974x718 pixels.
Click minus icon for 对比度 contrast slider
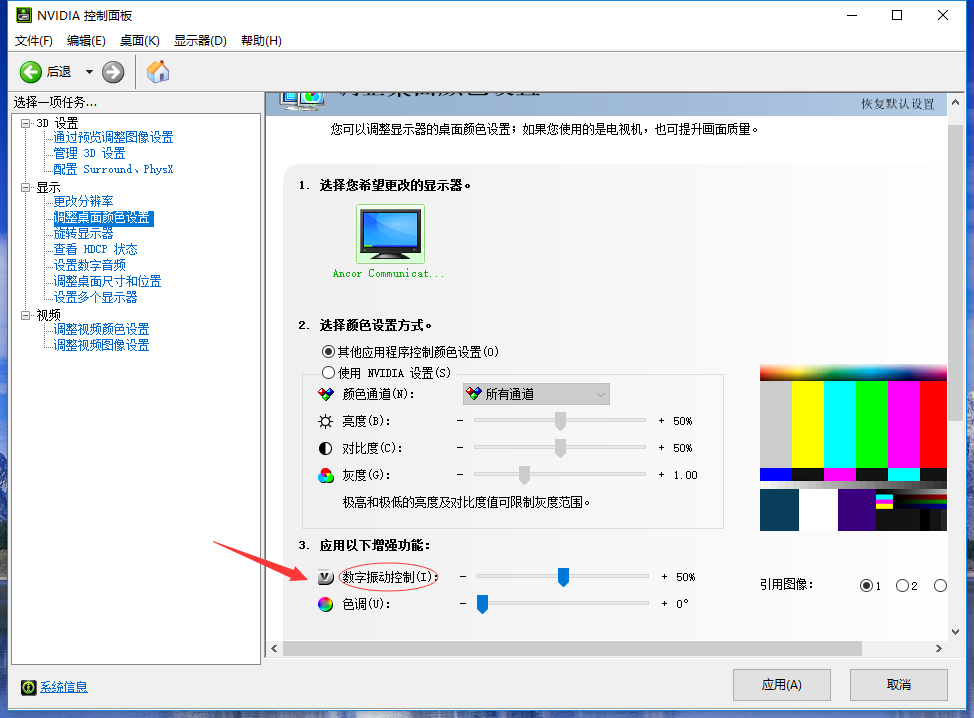pos(460,447)
